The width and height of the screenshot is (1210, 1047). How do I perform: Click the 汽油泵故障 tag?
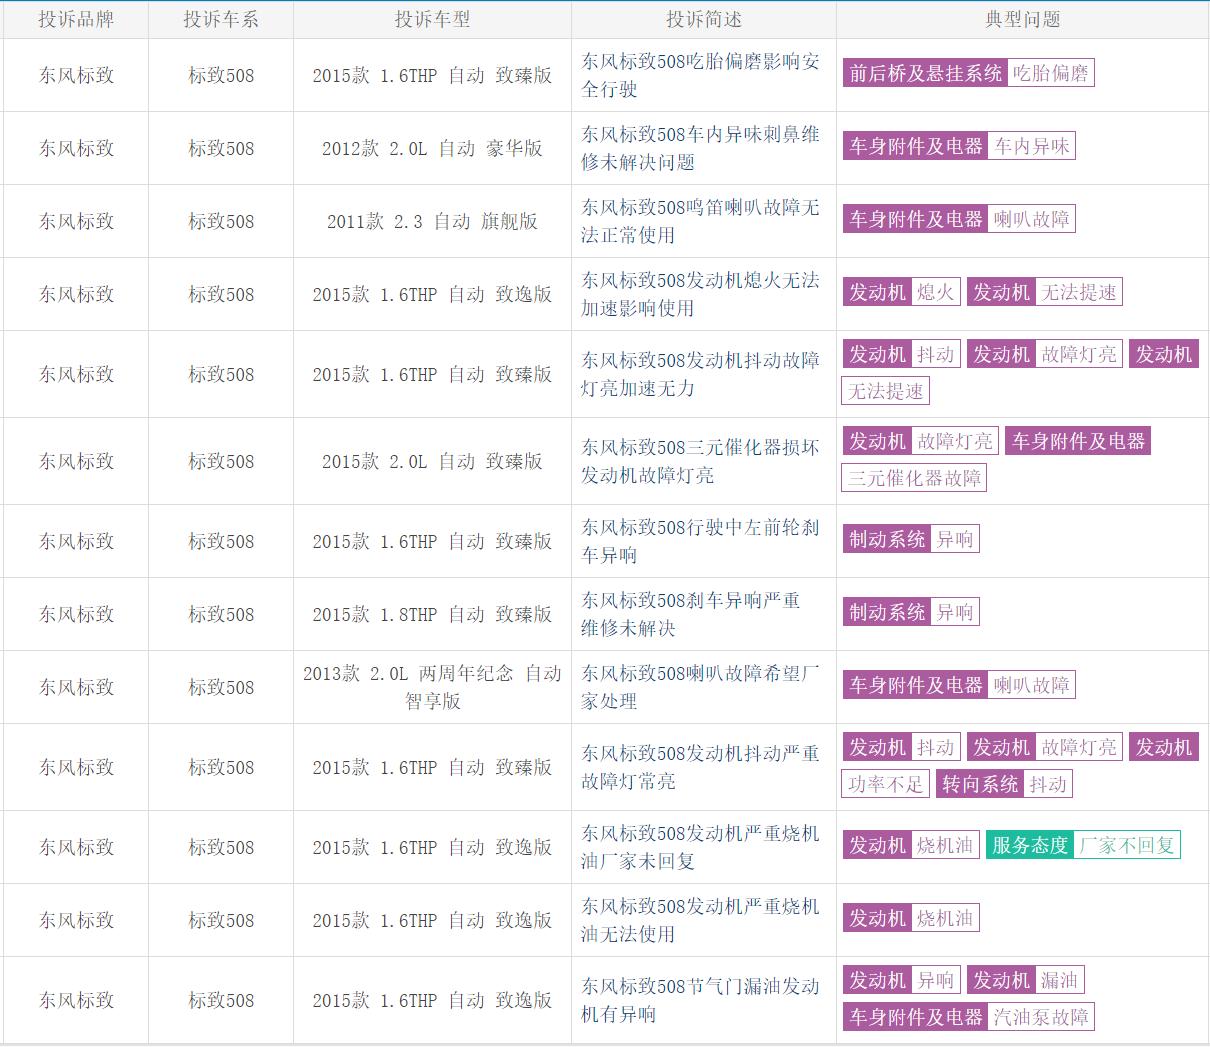[x=968, y=1017]
